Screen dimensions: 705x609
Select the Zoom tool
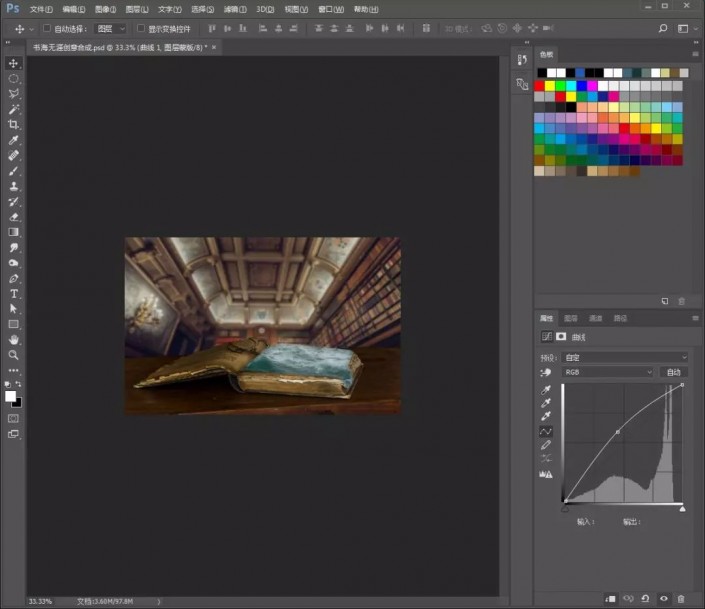point(13,355)
